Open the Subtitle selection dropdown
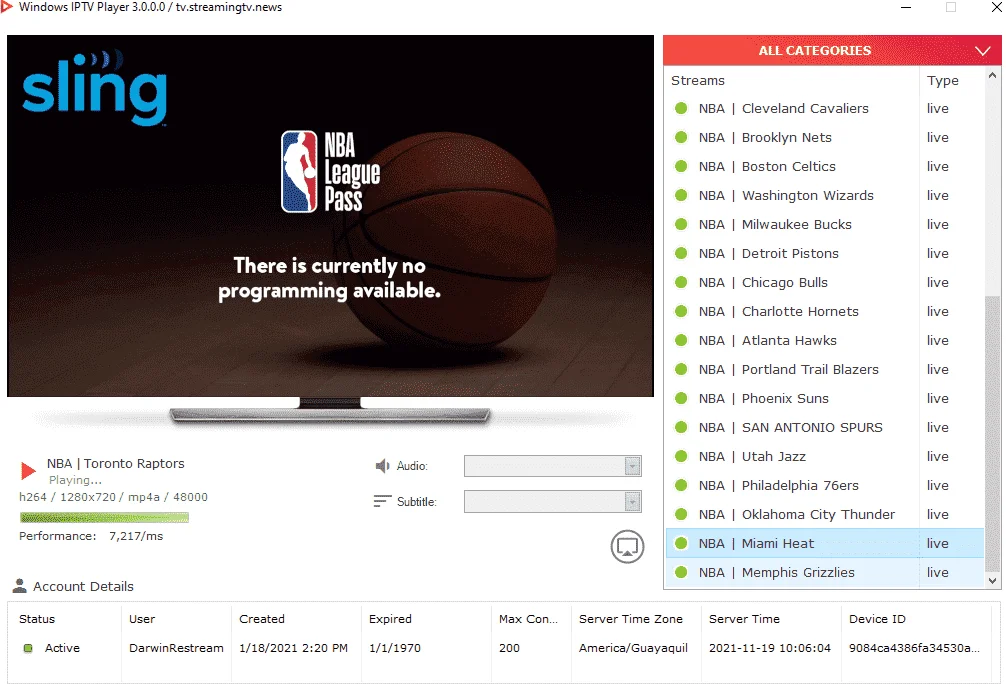The width and height of the screenshot is (1006, 691). (x=552, y=502)
